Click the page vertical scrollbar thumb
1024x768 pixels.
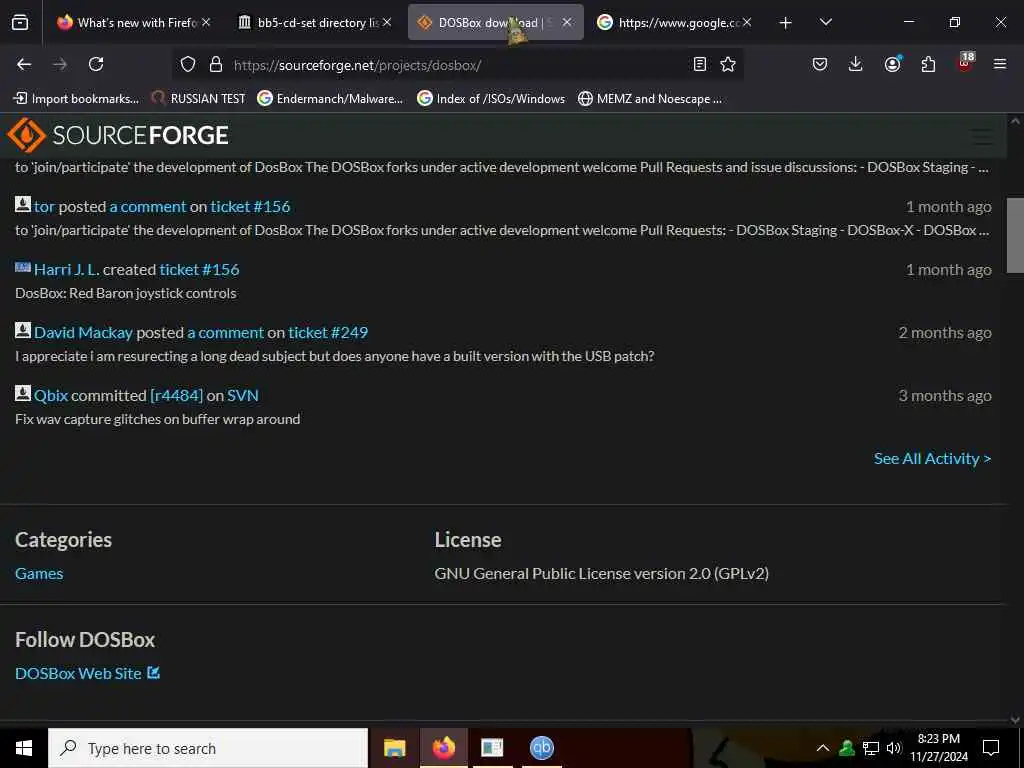click(1014, 234)
